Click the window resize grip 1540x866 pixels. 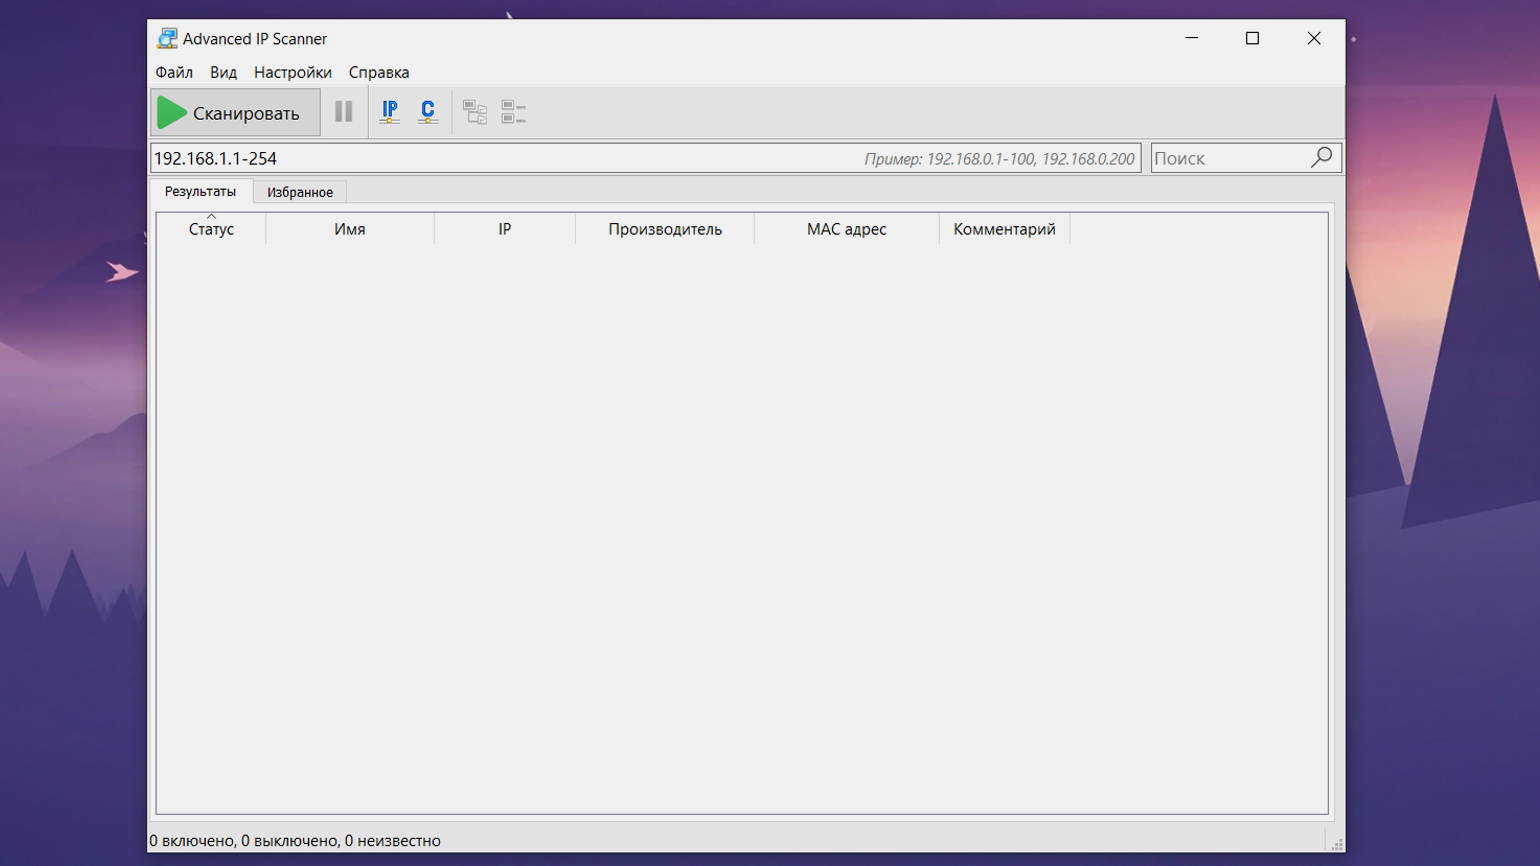point(1336,844)
